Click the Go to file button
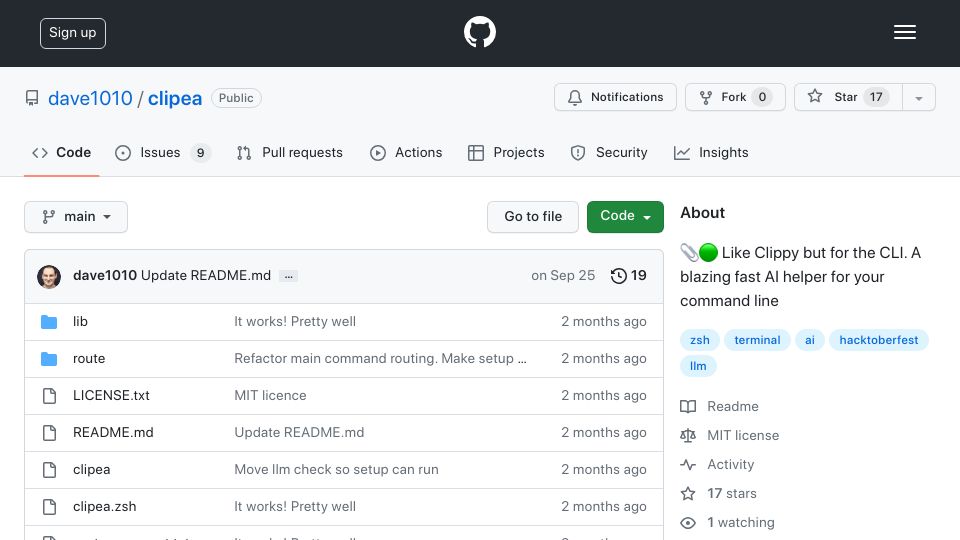This screenshot has height=540, width=960. [533, 217]
